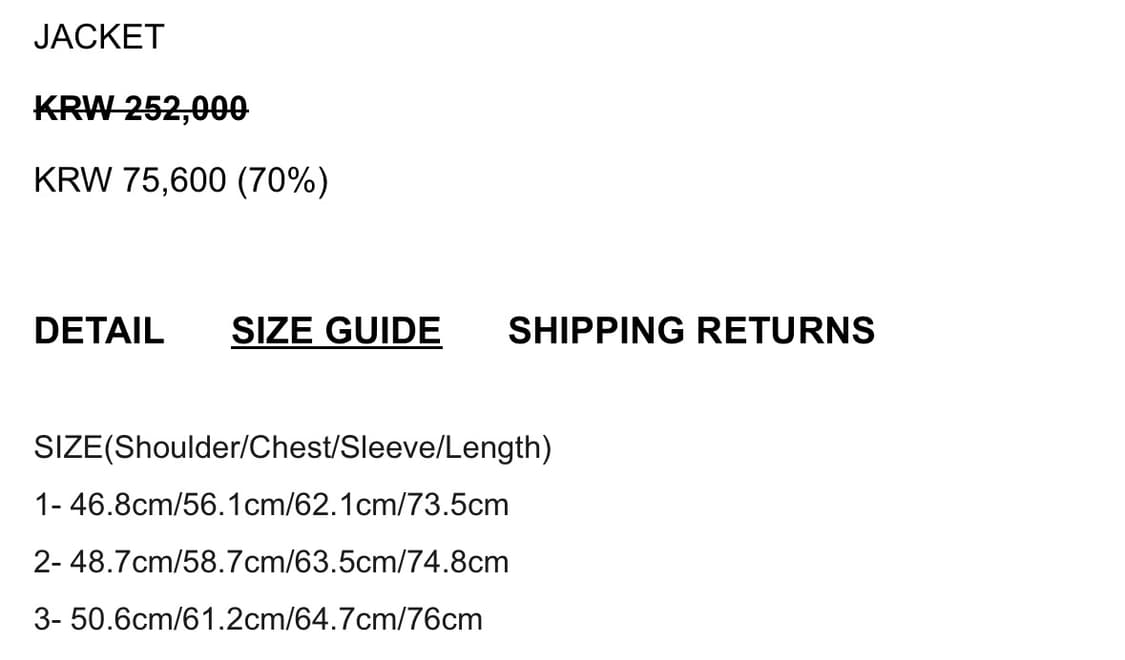Viewport: 1125px width, 660px height.
Task: Select the size 2 measurements row
Action: tap(271, 562)
